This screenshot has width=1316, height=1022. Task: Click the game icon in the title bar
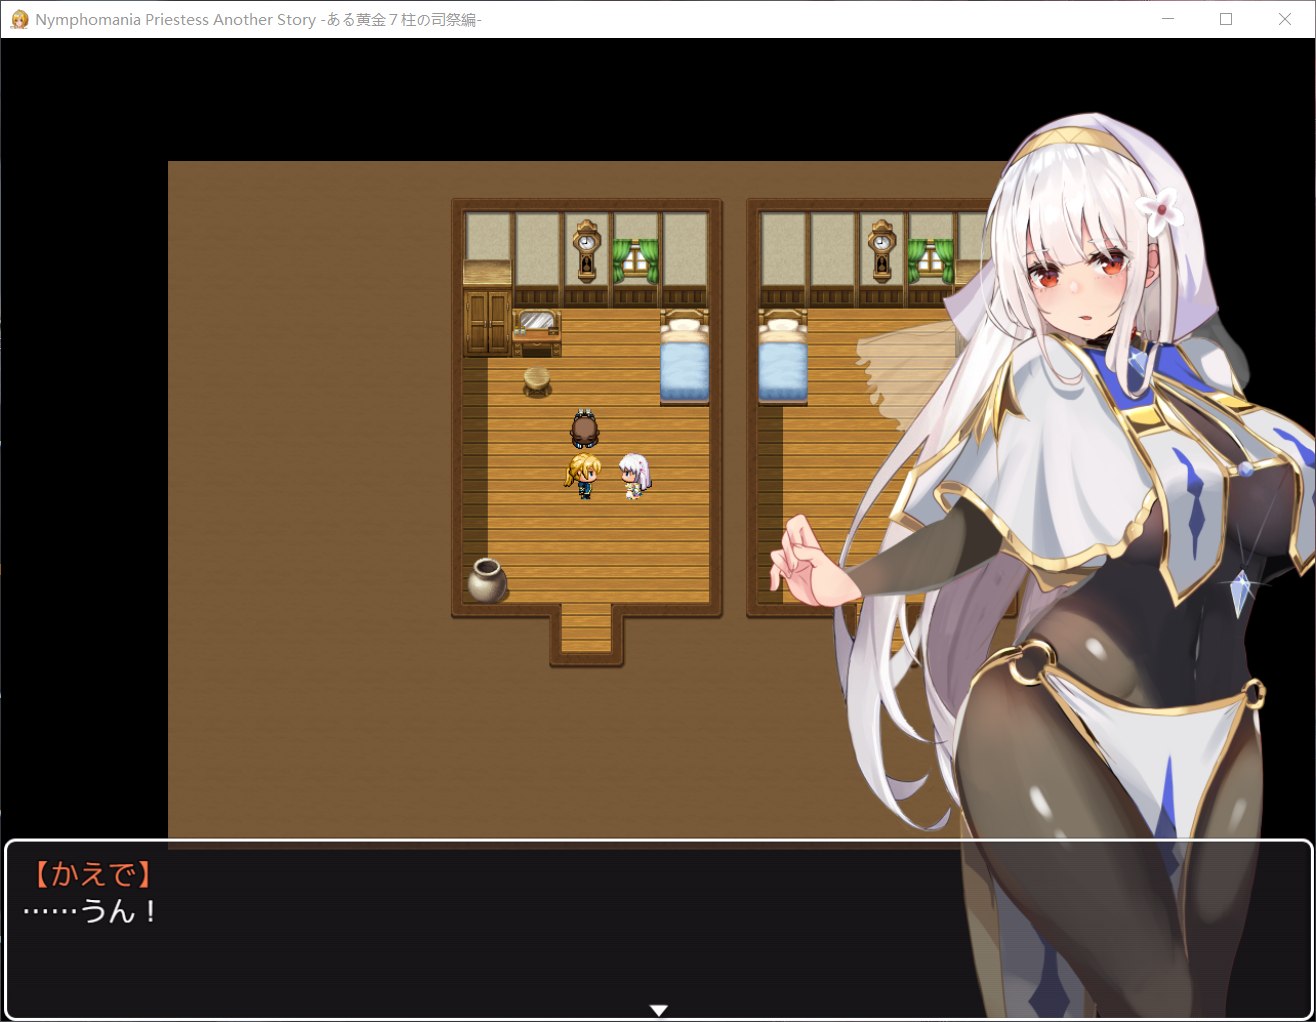18,19
